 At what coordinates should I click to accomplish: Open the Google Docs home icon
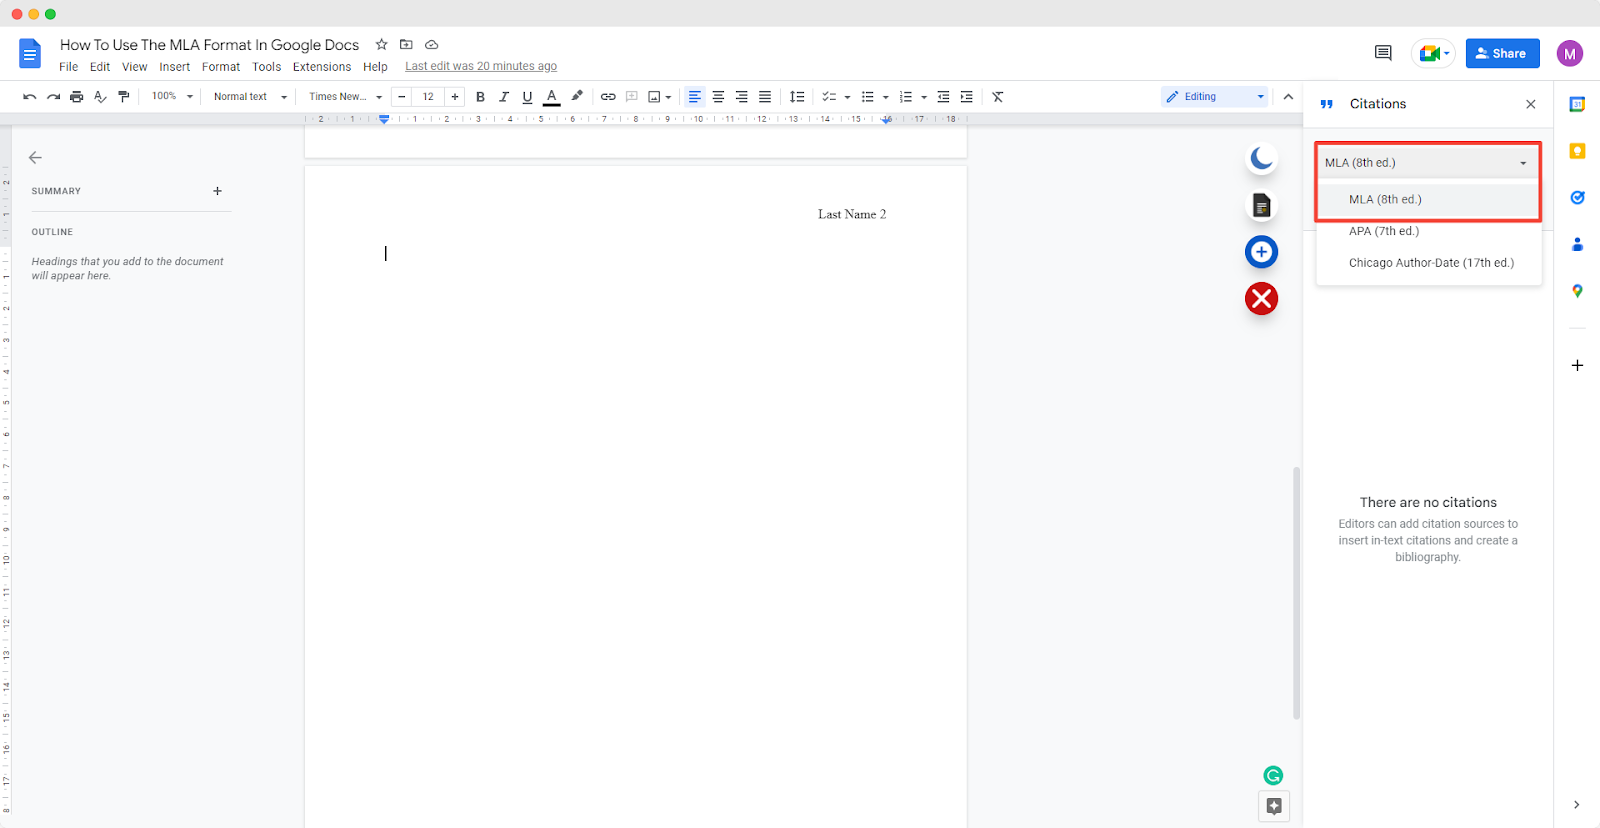point(30,54)
